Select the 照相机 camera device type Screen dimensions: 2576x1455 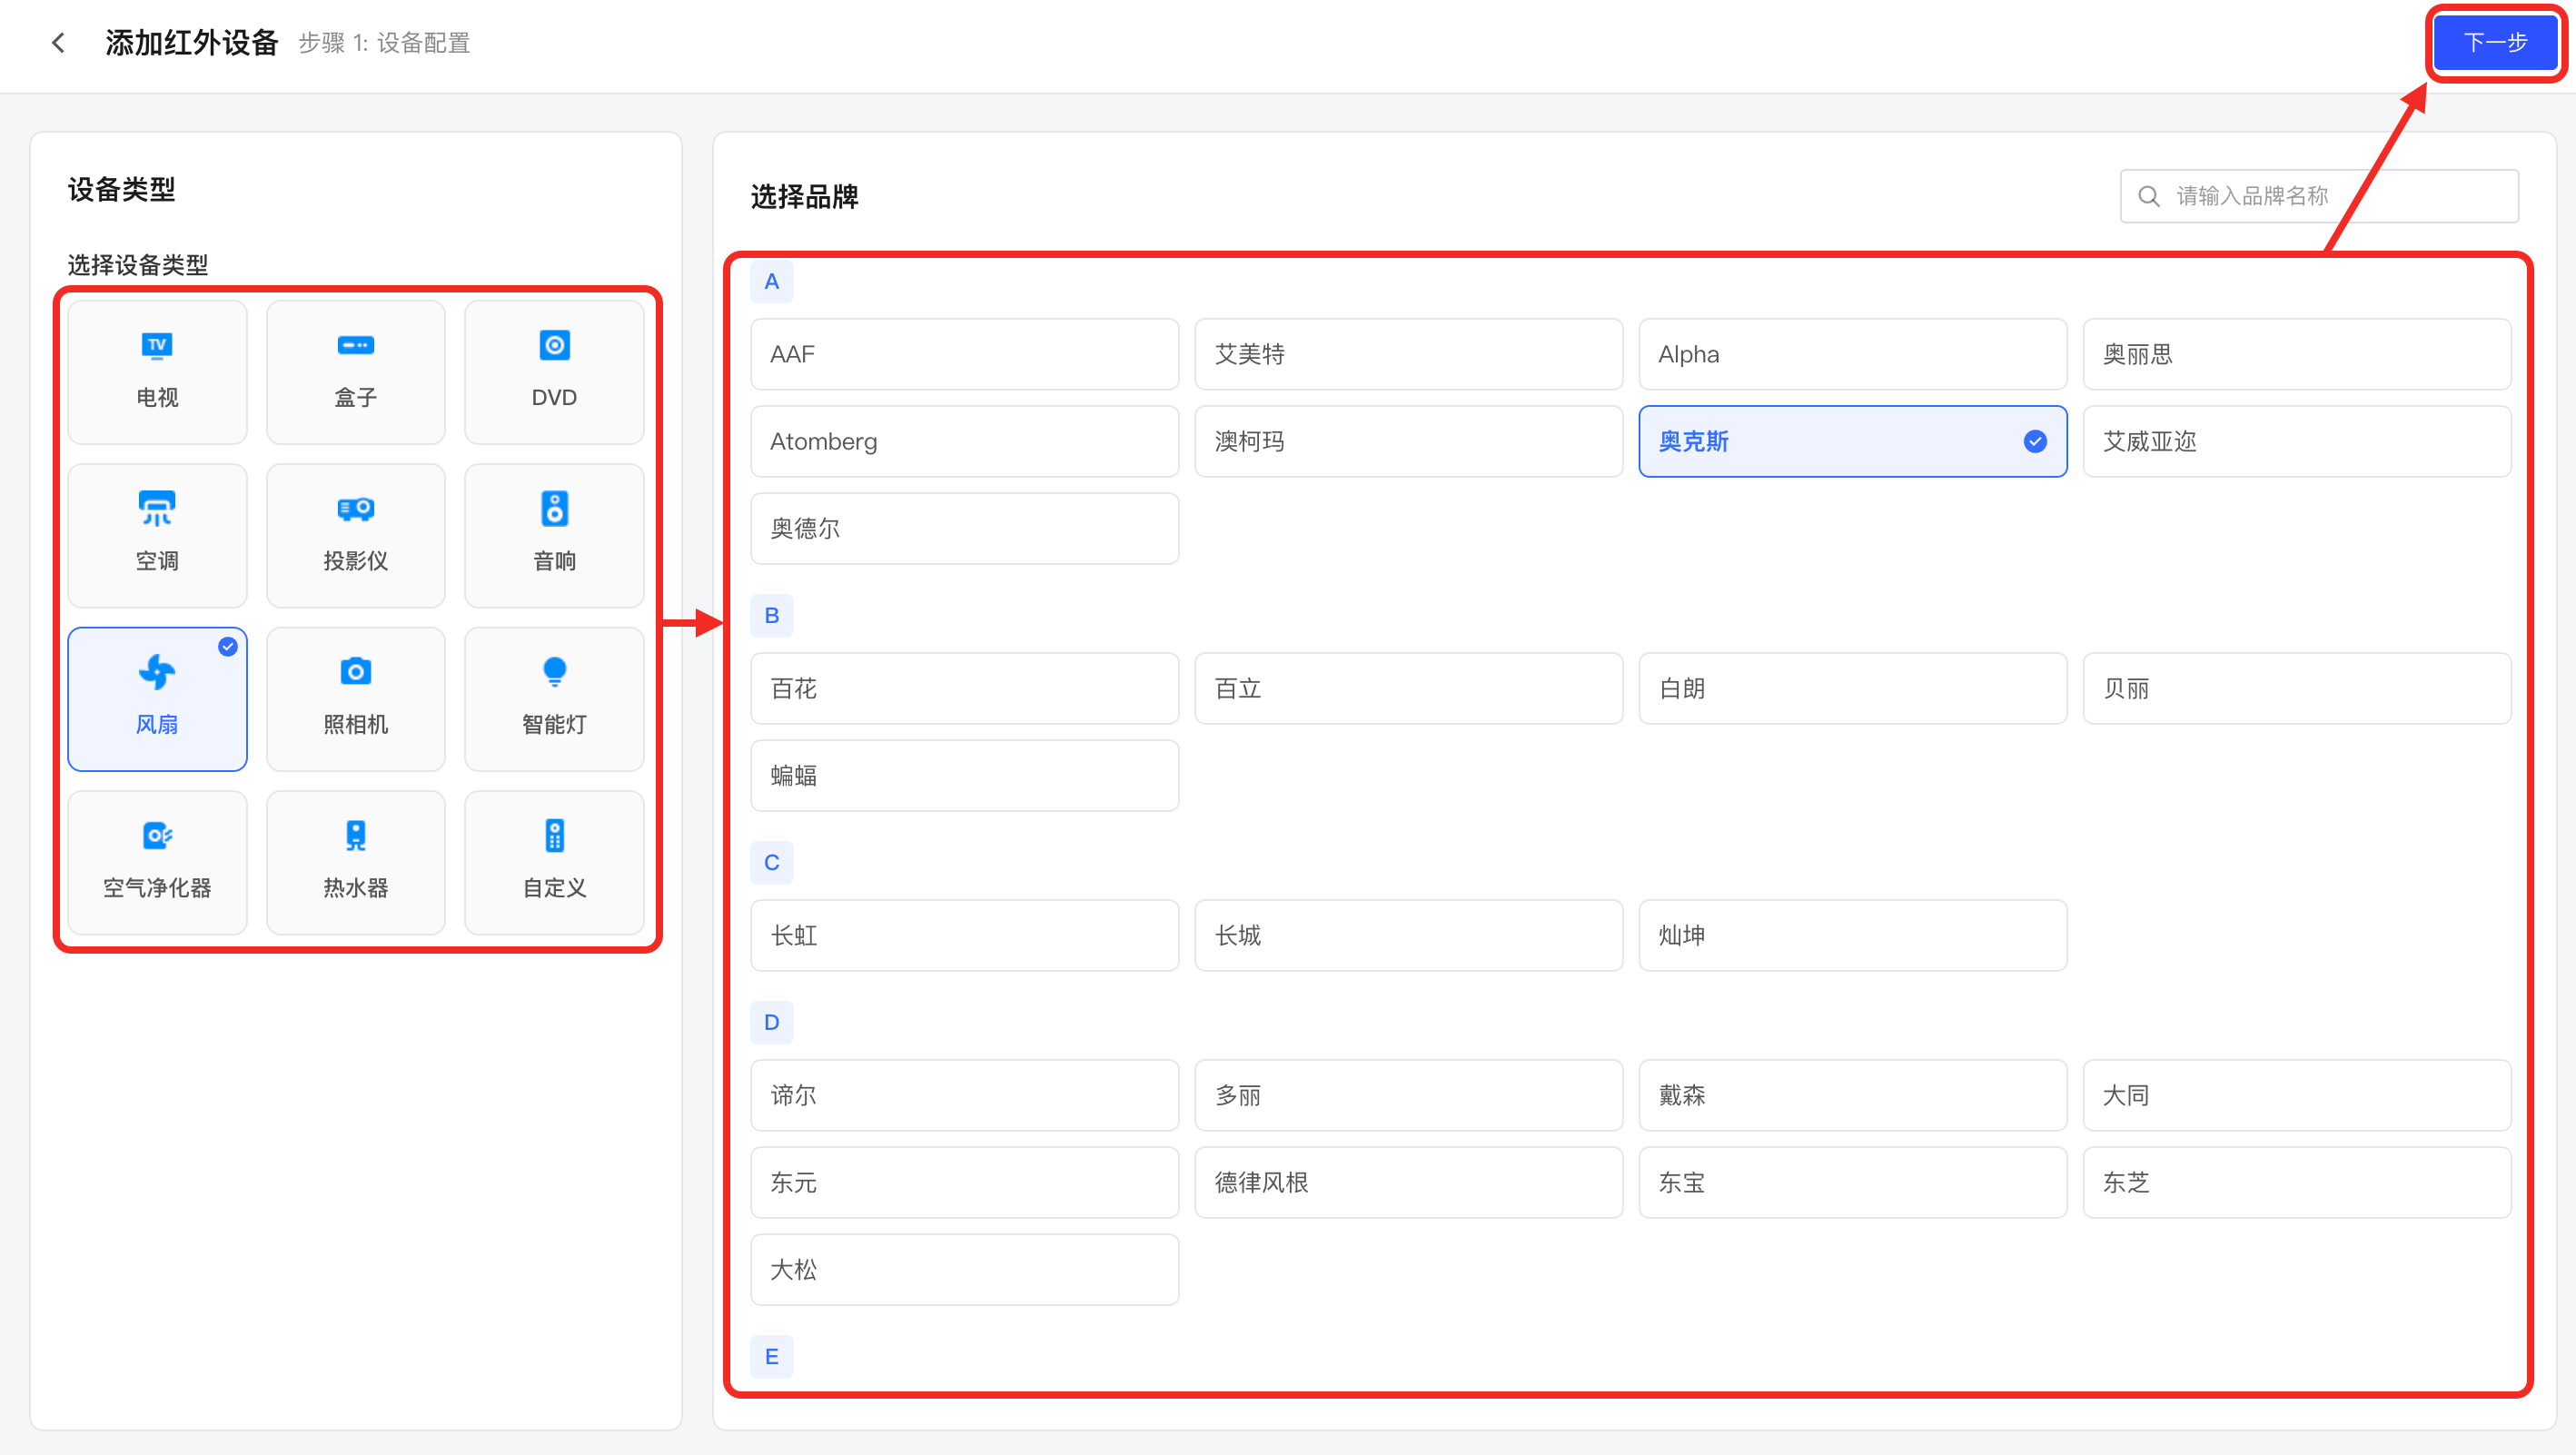(355, 699)
